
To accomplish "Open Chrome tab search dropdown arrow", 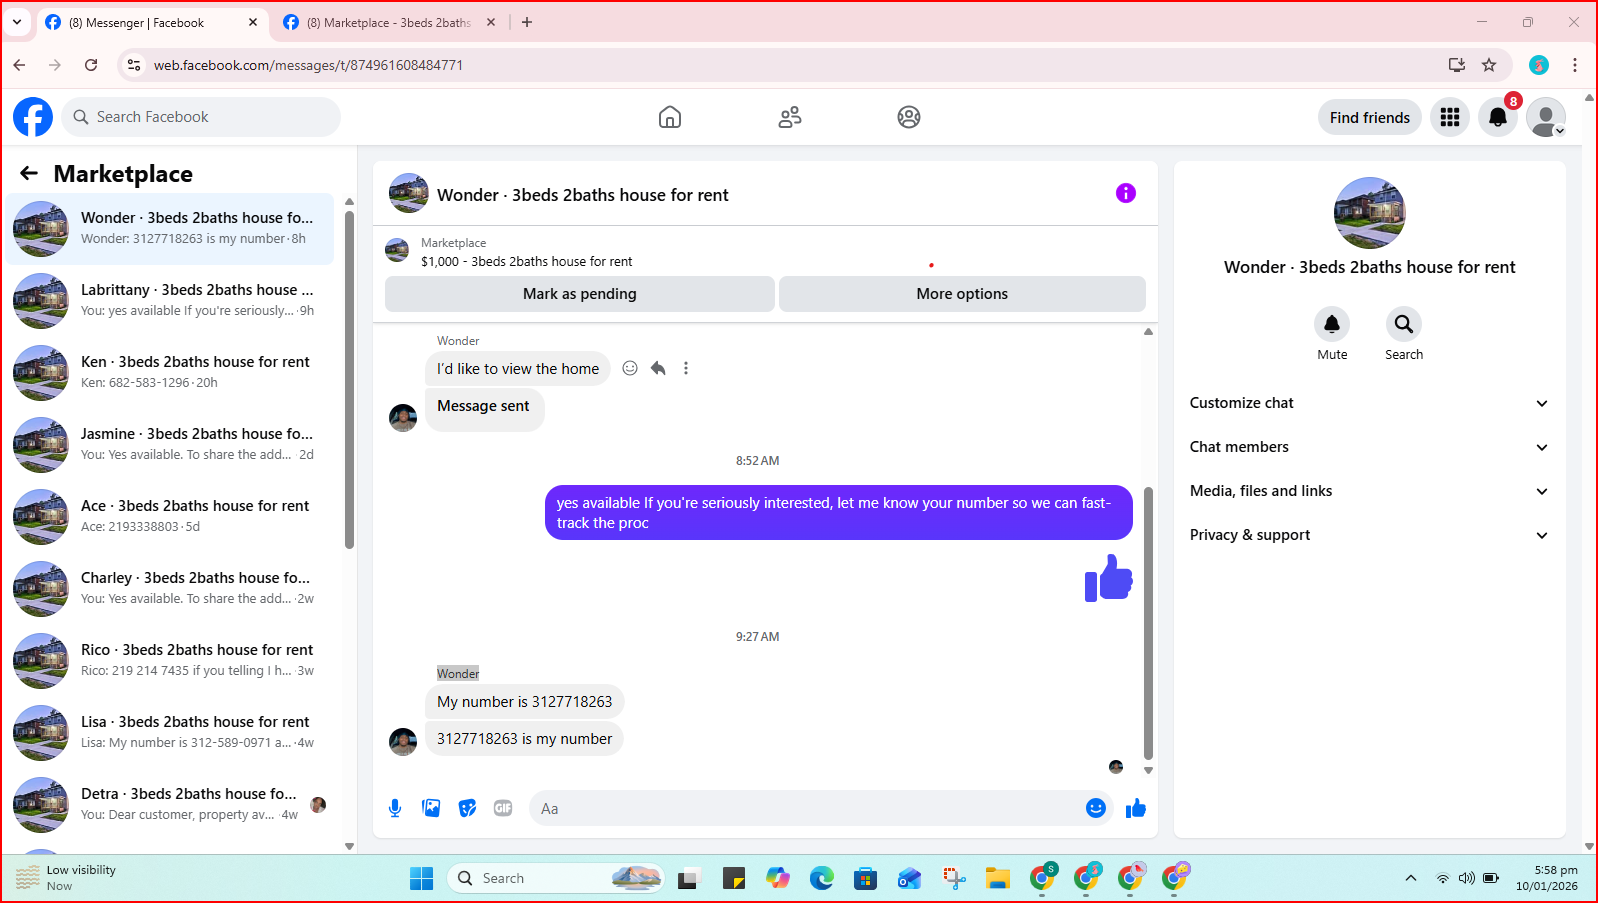I will point(17,22).
